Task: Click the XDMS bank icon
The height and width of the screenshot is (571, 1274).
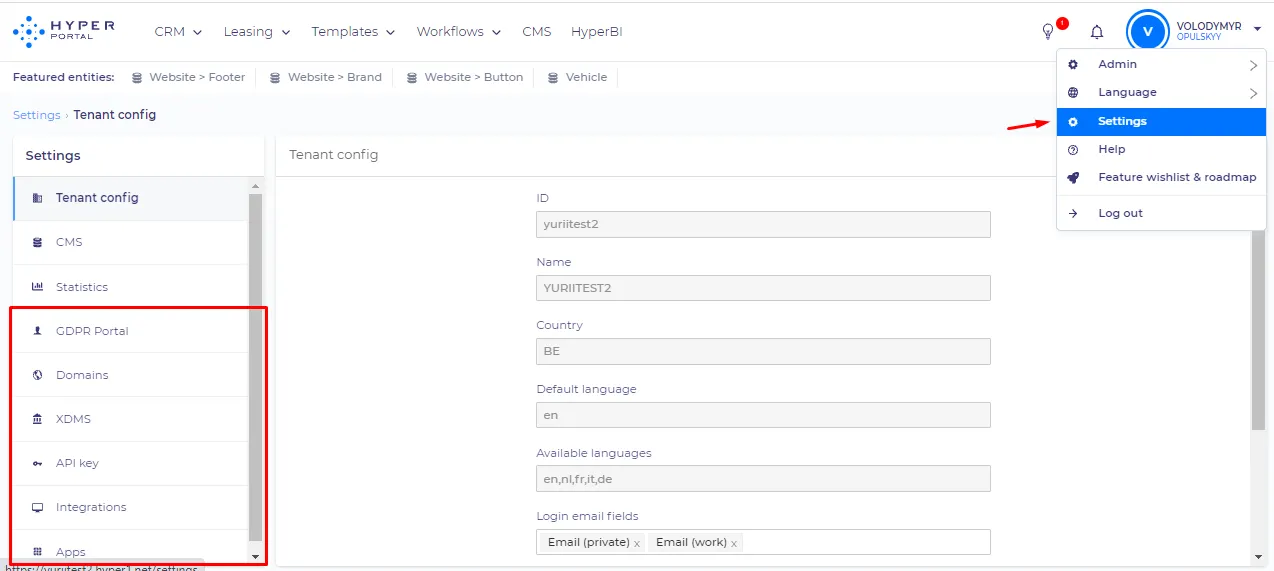Action: click(38, 419)
